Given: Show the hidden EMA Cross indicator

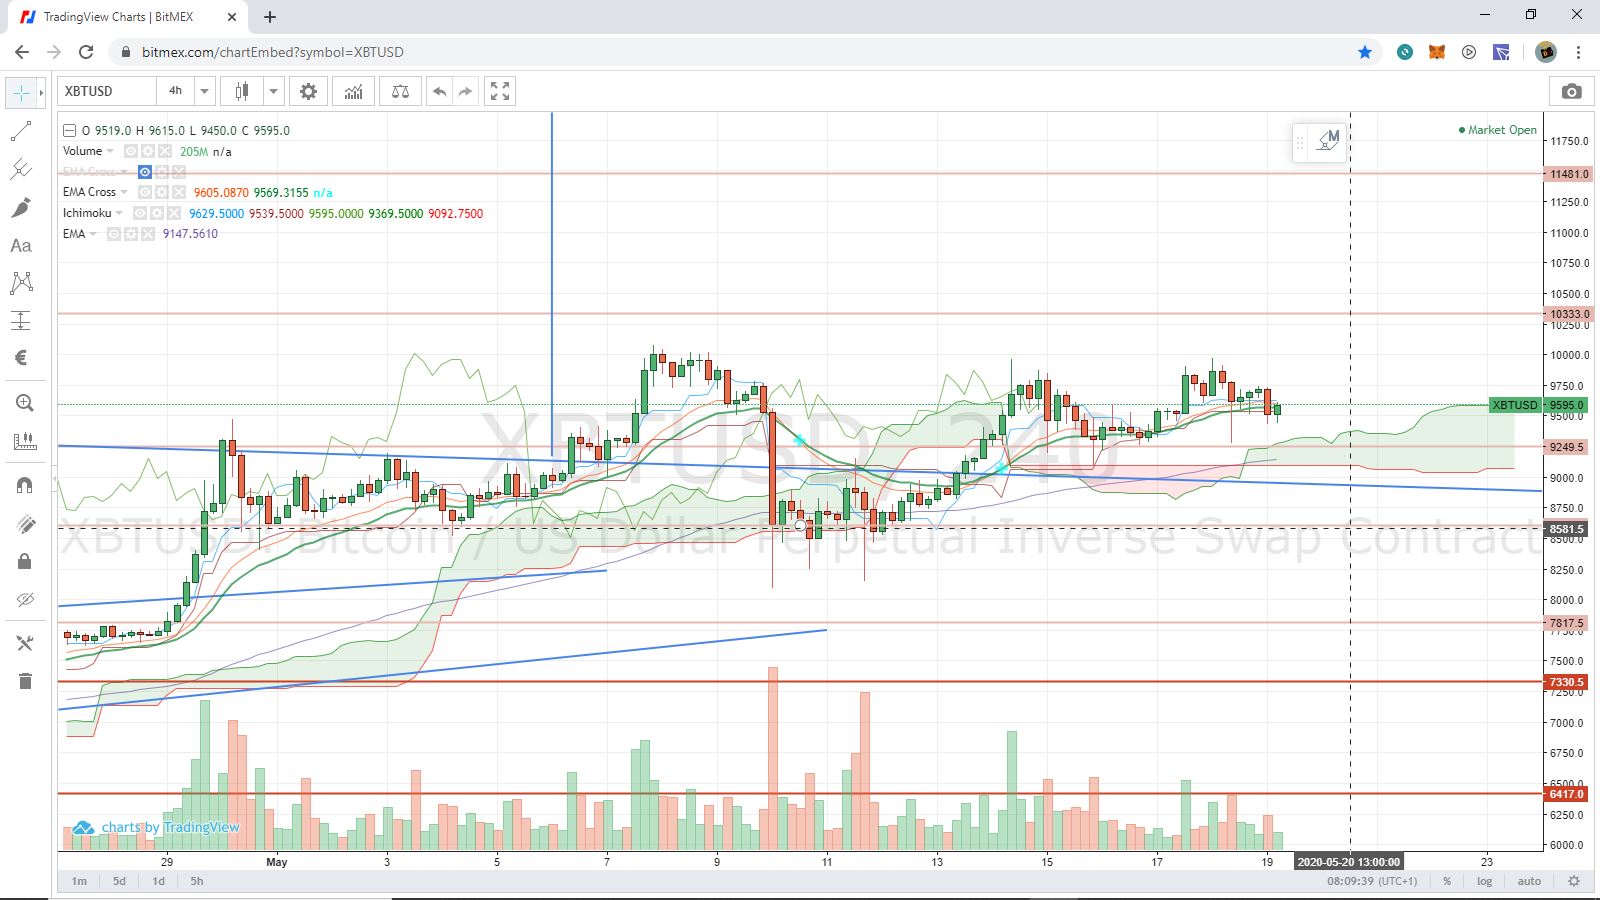Looking at the screenshot, I should [x=145, y=172].
